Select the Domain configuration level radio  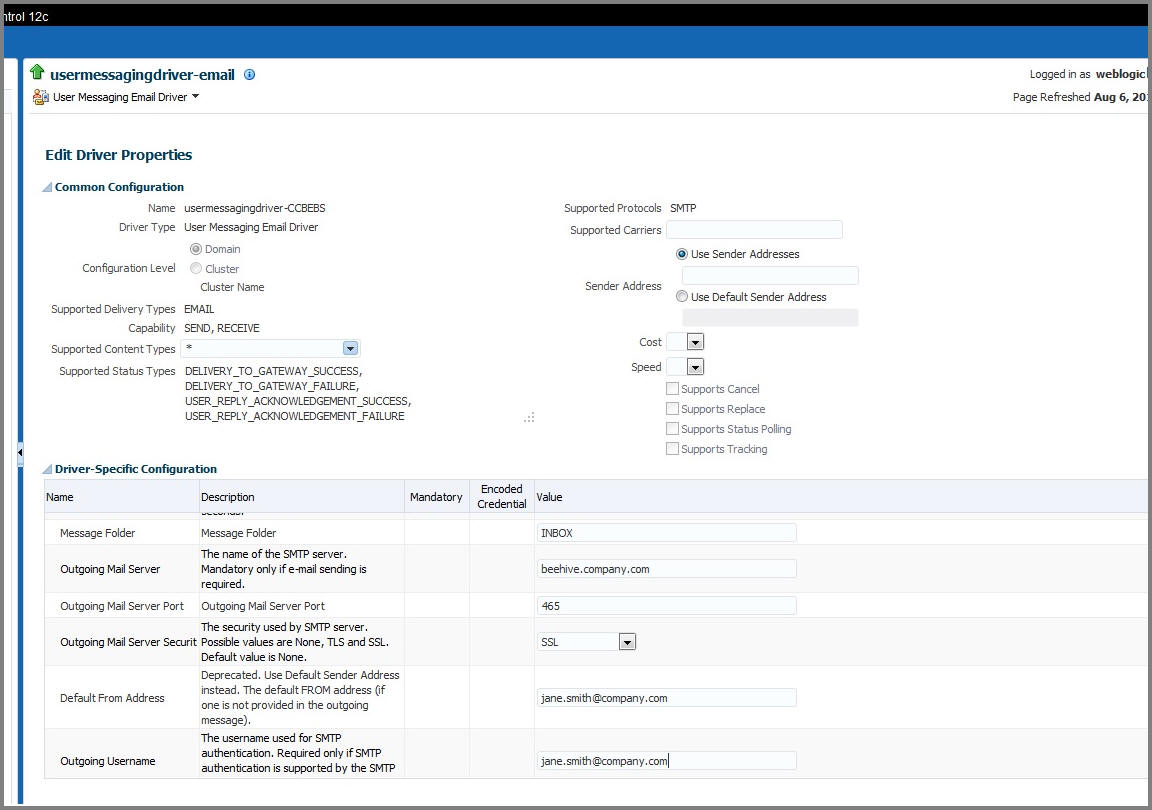(x=195, y=249)
